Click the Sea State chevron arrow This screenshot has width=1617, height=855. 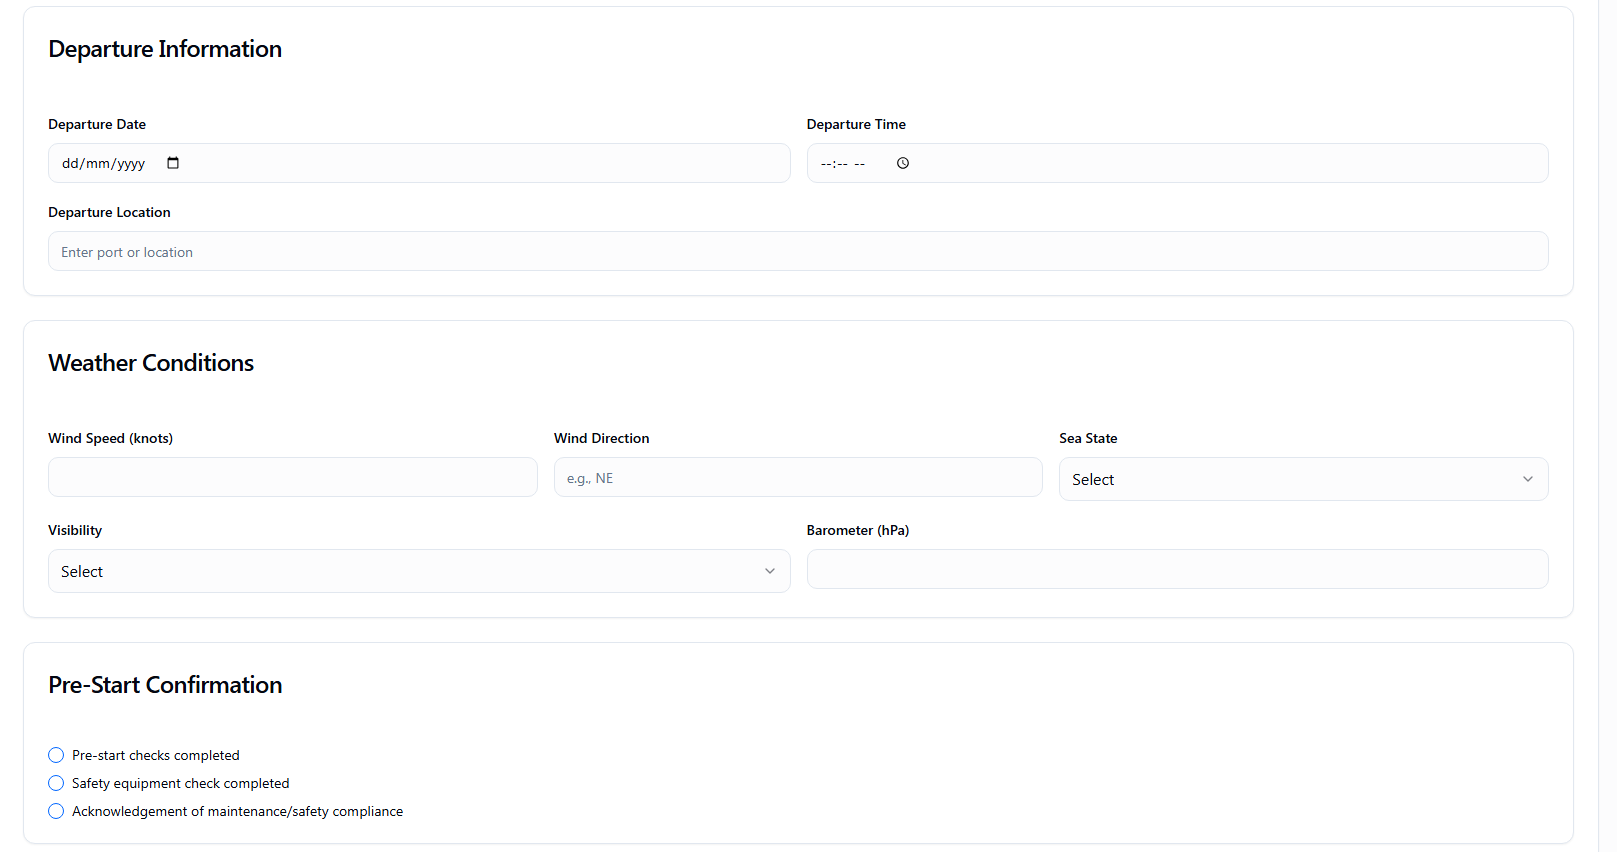(x=1527, y=479)
